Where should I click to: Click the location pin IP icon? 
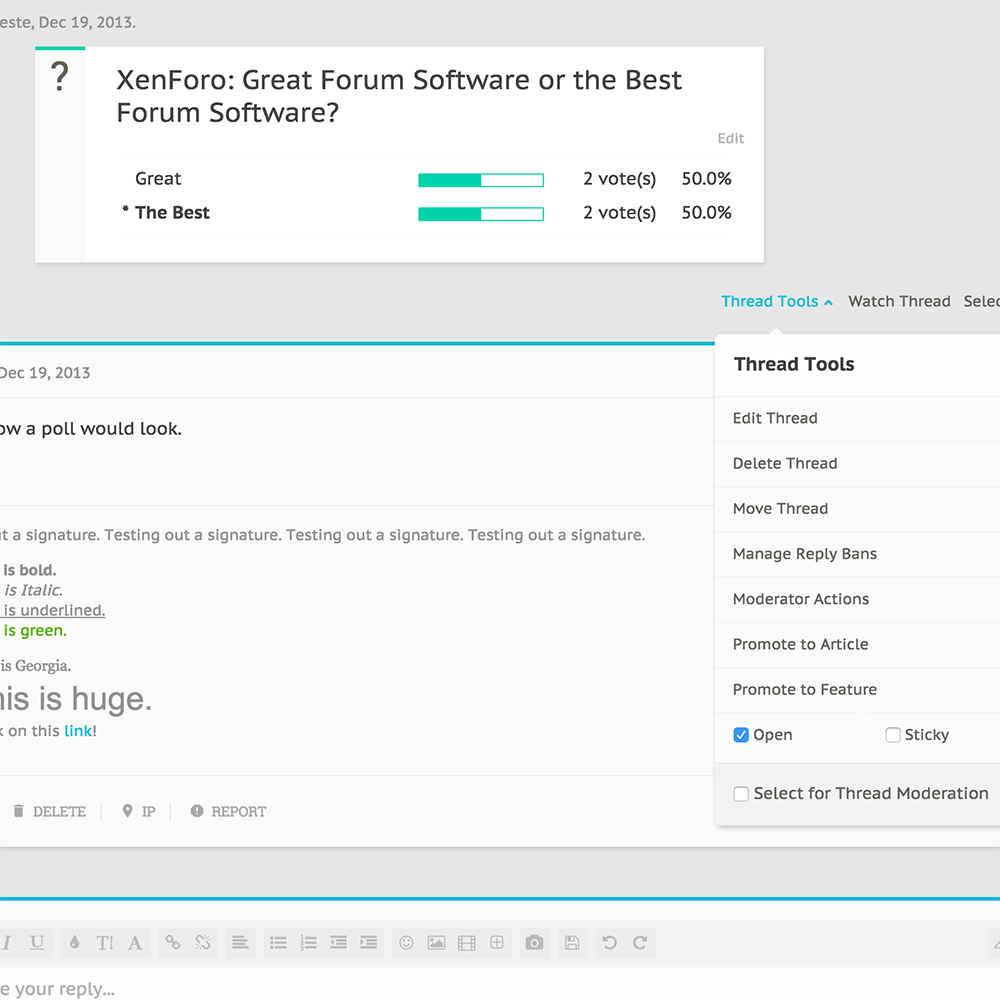pos(128,811)
